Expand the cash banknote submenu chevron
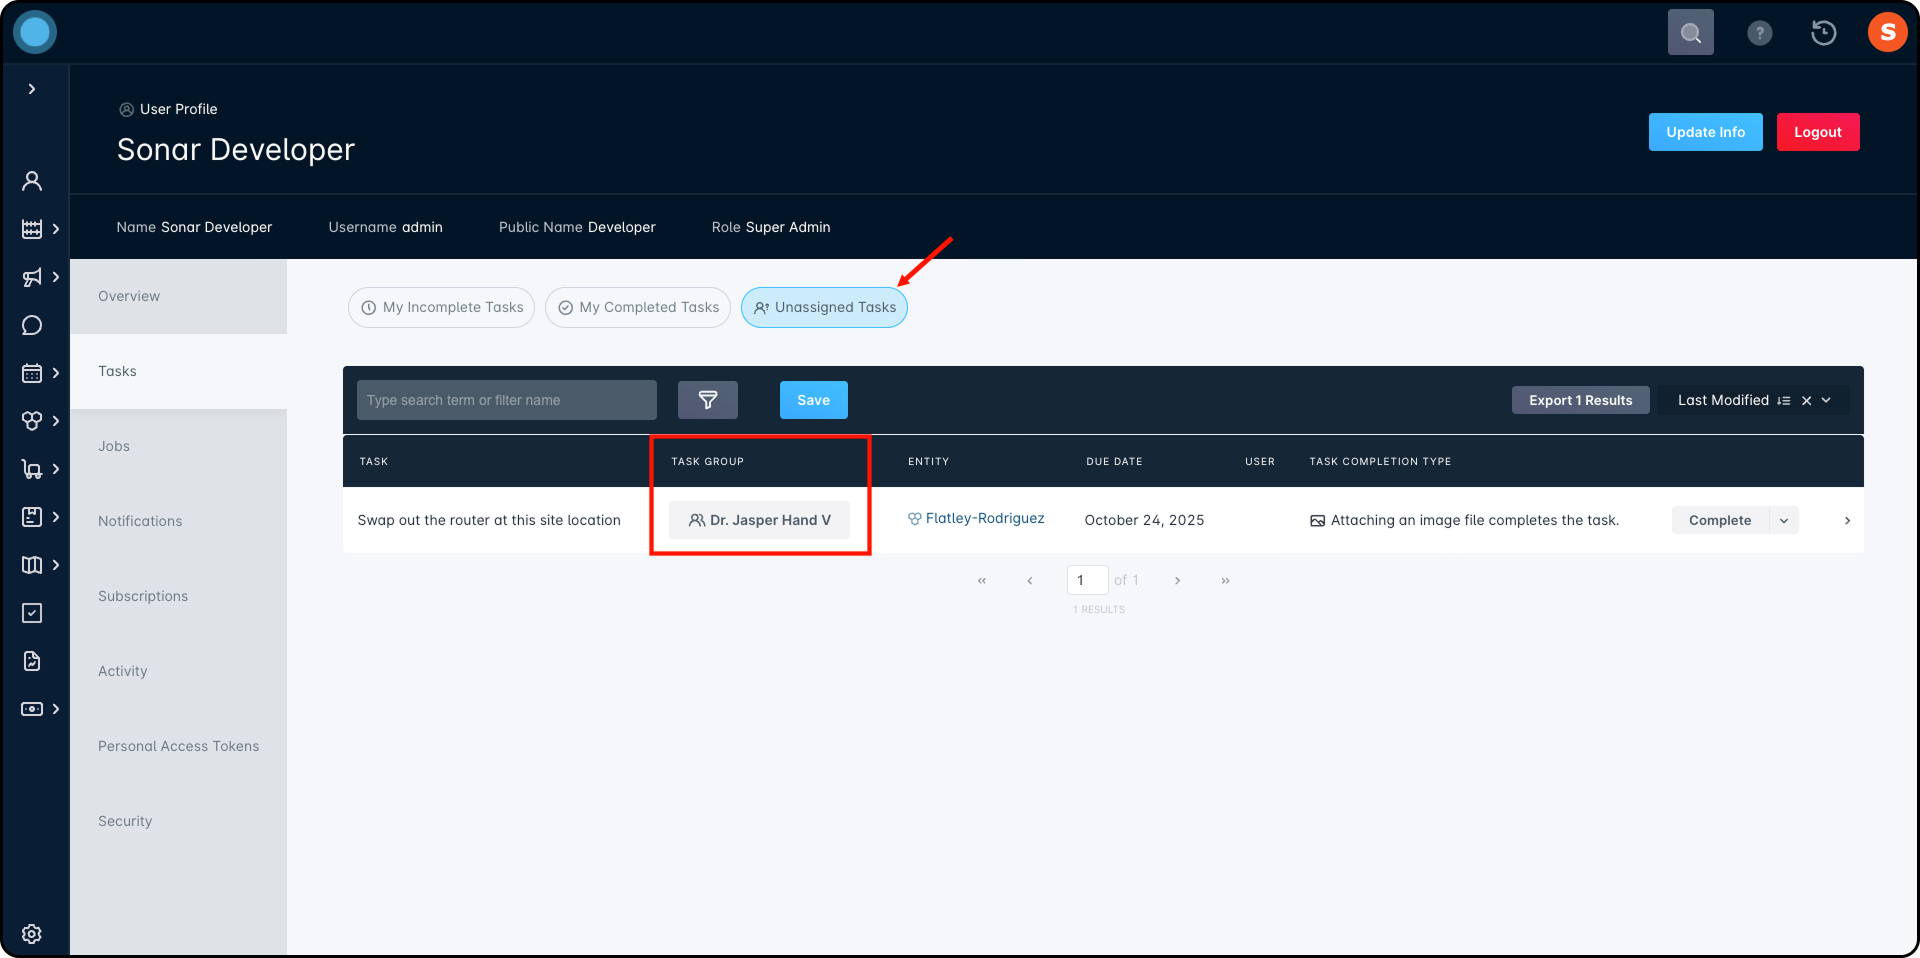Image resolution: width=1920 pixels, height=958 pixels. [x=56, y=709]
